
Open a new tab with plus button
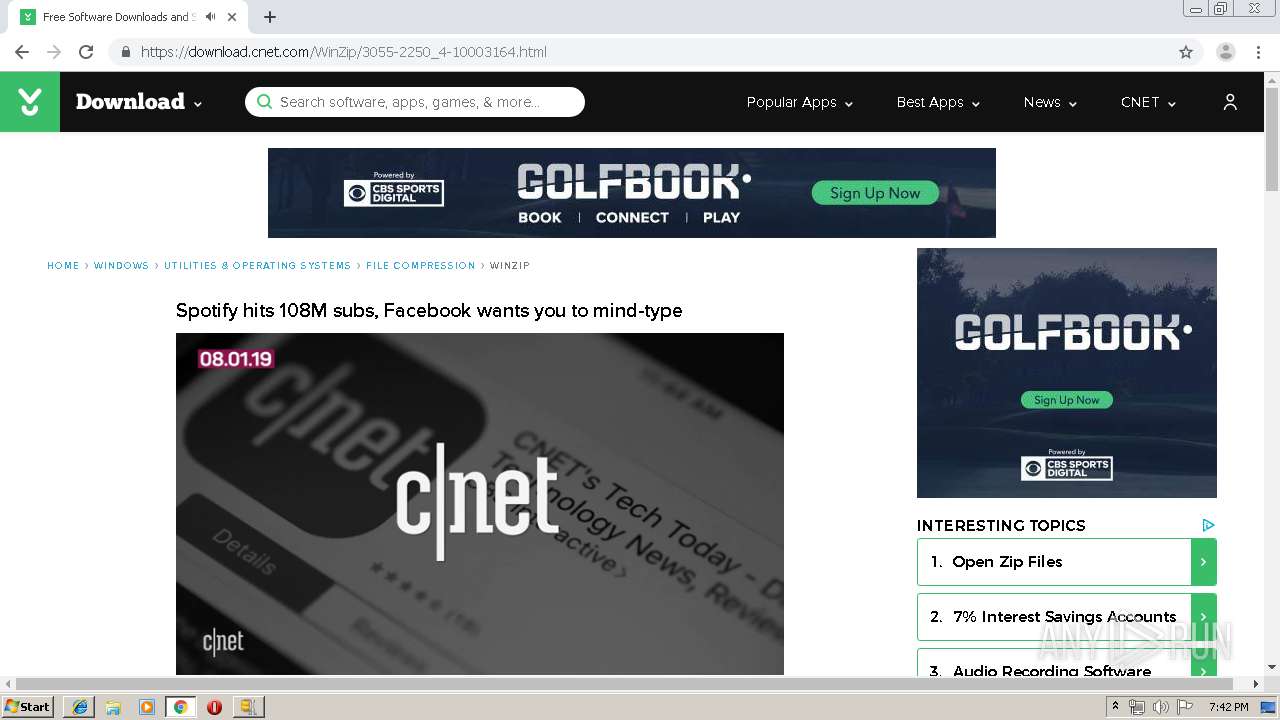coord(270,17)
